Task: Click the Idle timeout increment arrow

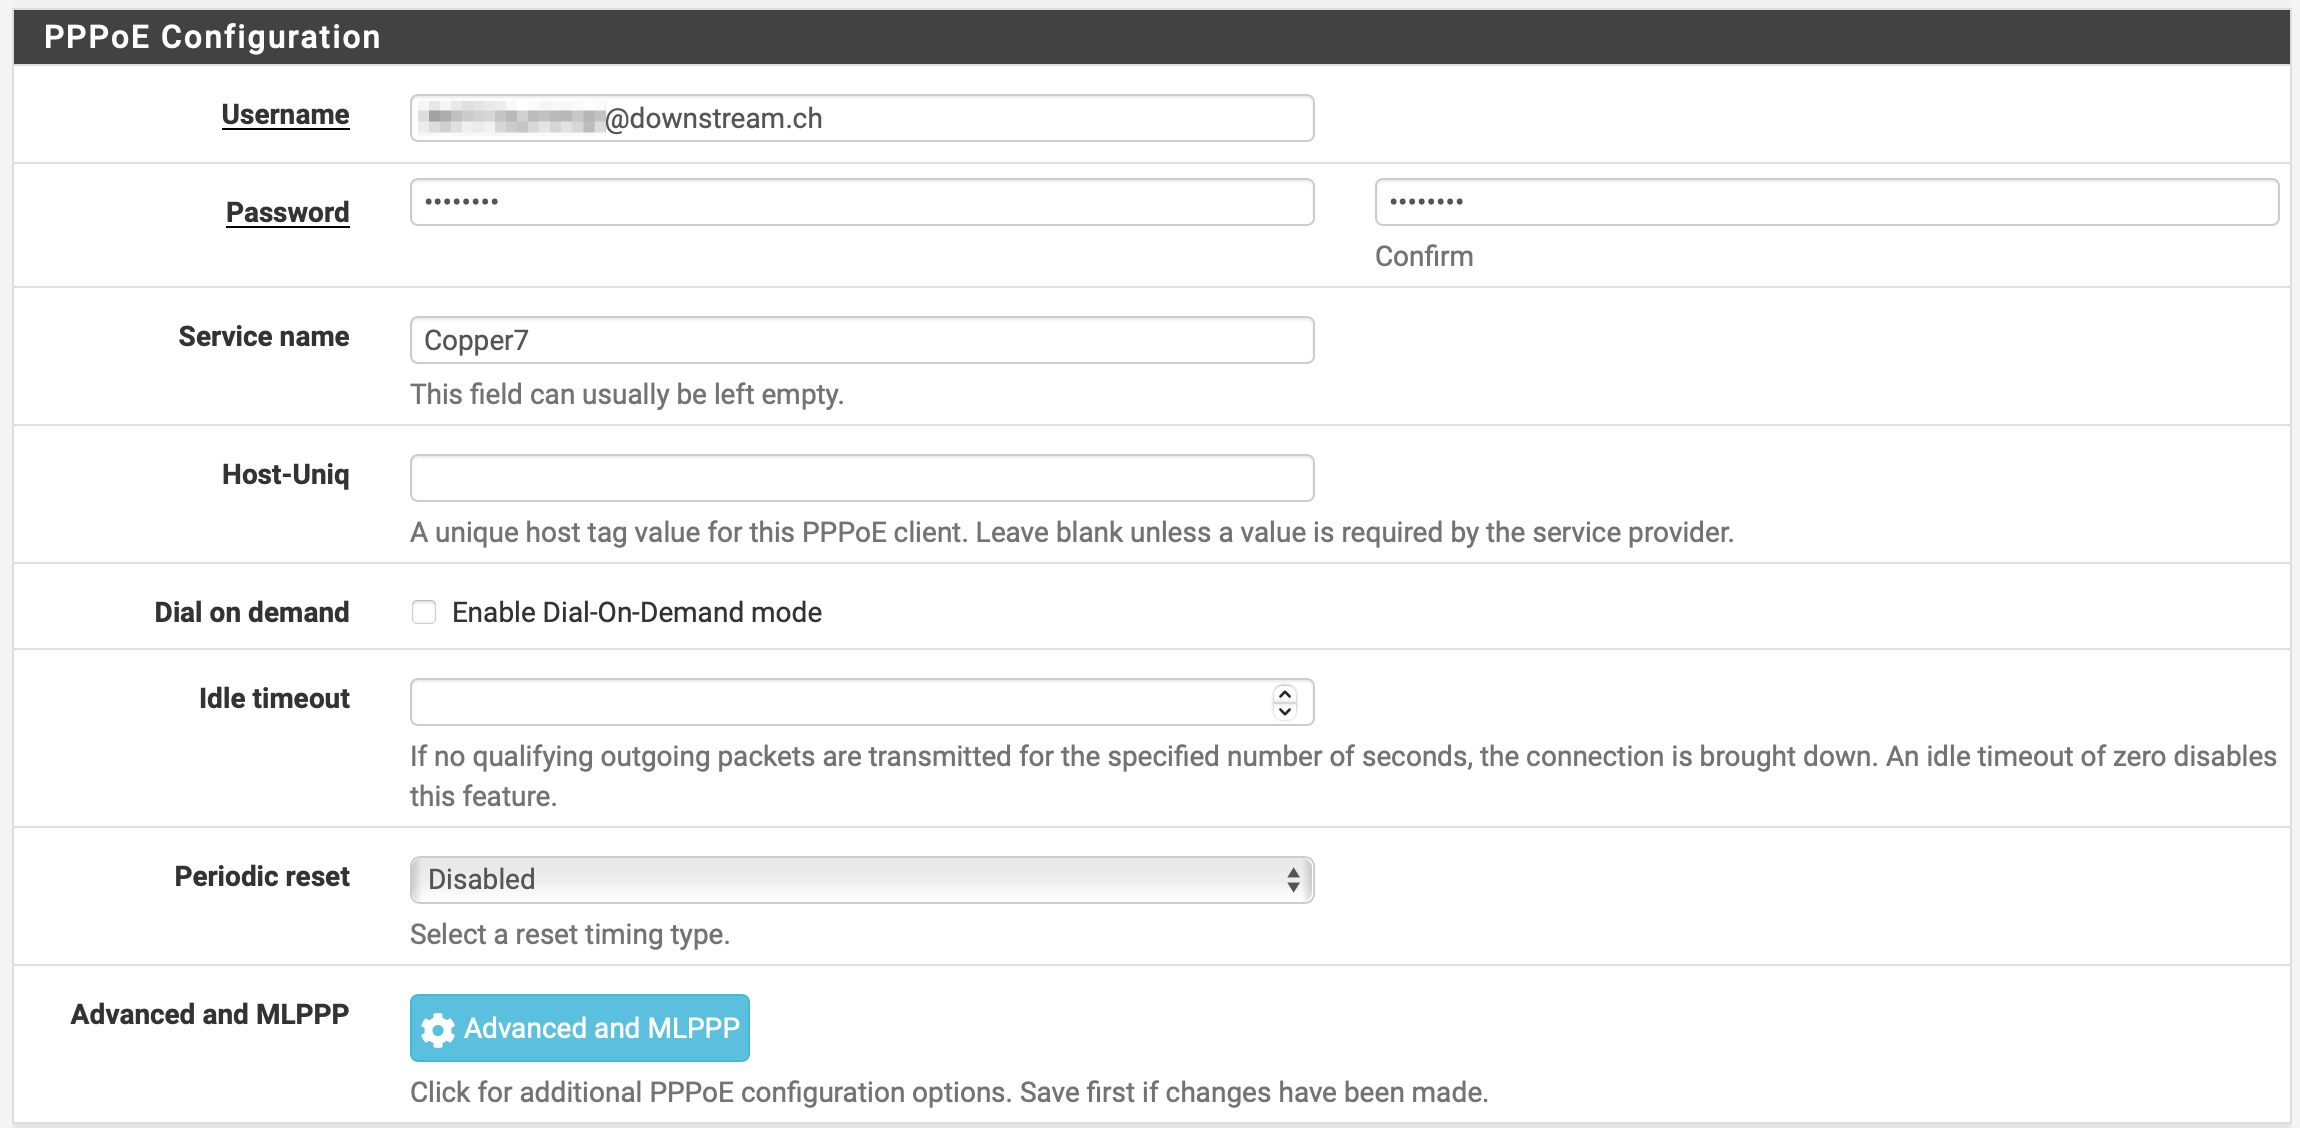Action: [1283, 693]
